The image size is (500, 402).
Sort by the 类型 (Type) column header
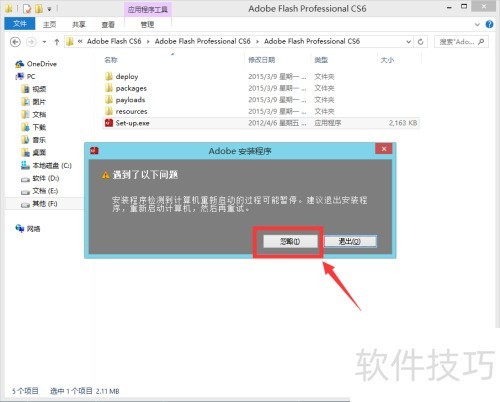(x=321, y=60)
